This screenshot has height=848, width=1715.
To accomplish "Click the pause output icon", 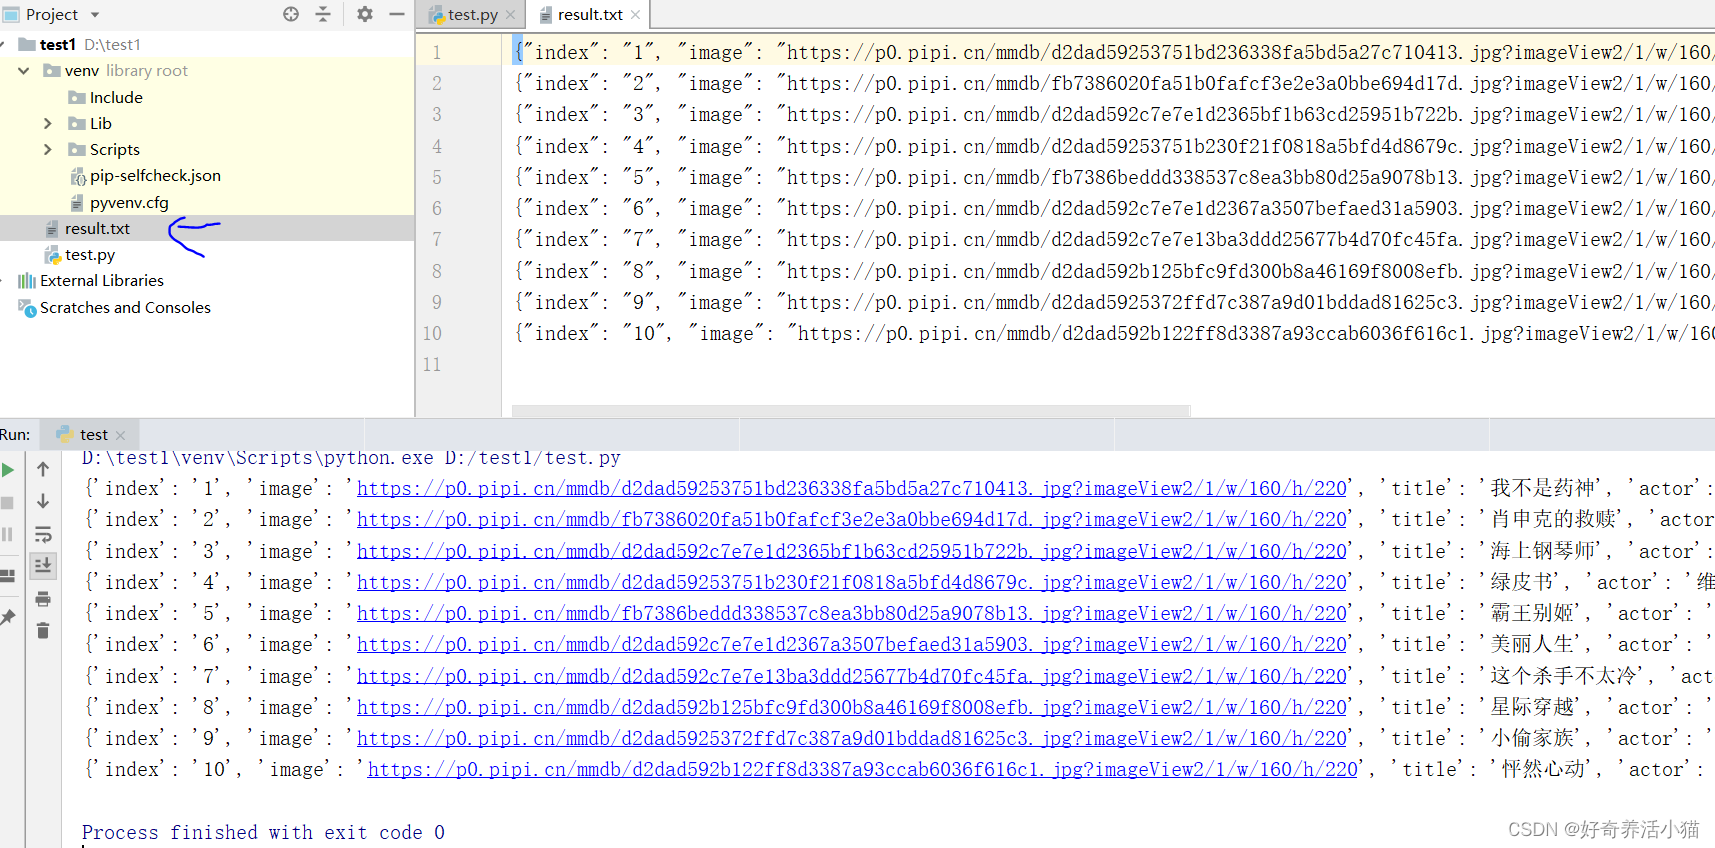I will (7, 534).
